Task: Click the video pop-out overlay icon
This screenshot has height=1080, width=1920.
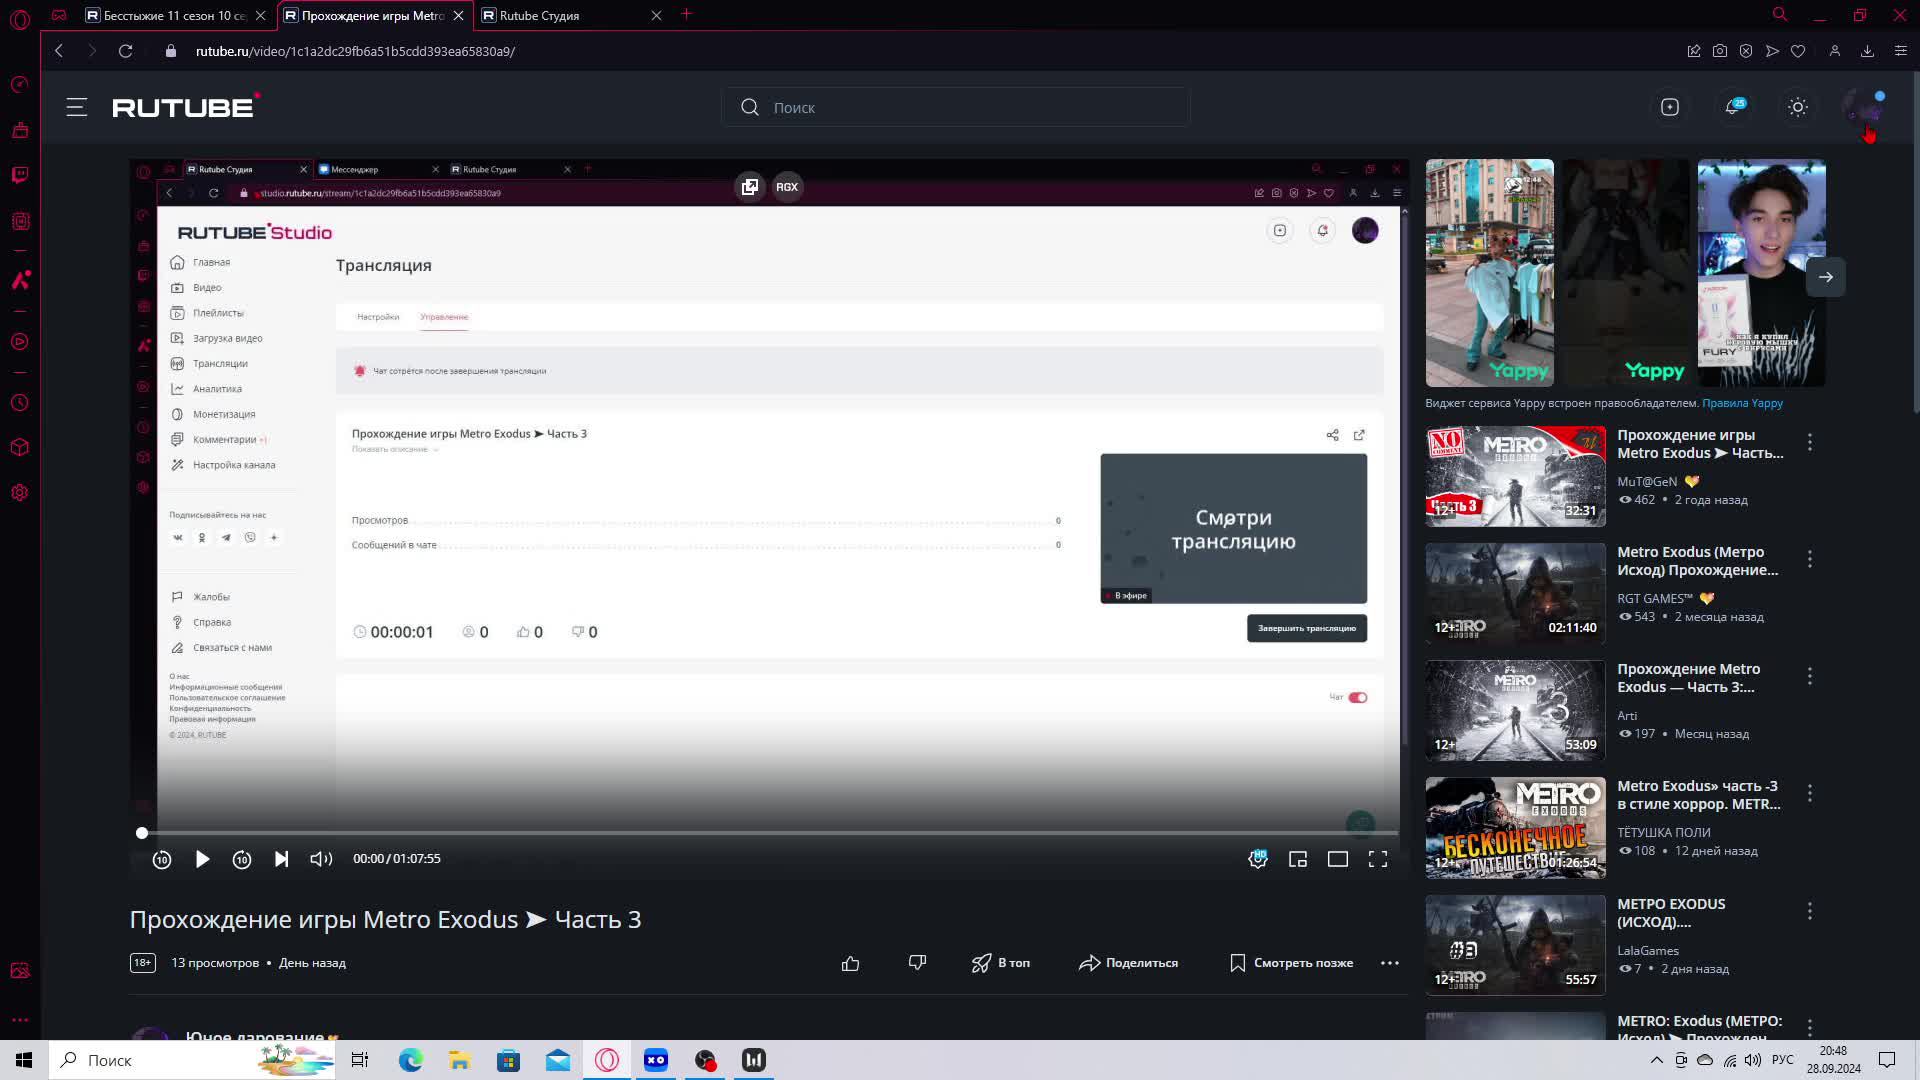Action: click(749, 187)
